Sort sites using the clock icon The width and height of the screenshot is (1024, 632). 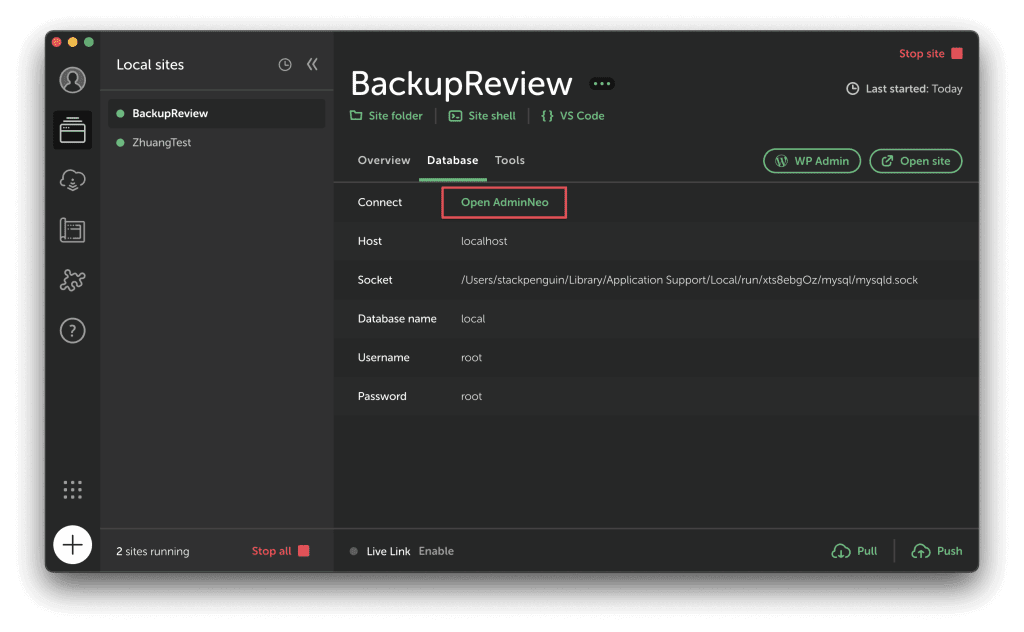click(285, 65)
